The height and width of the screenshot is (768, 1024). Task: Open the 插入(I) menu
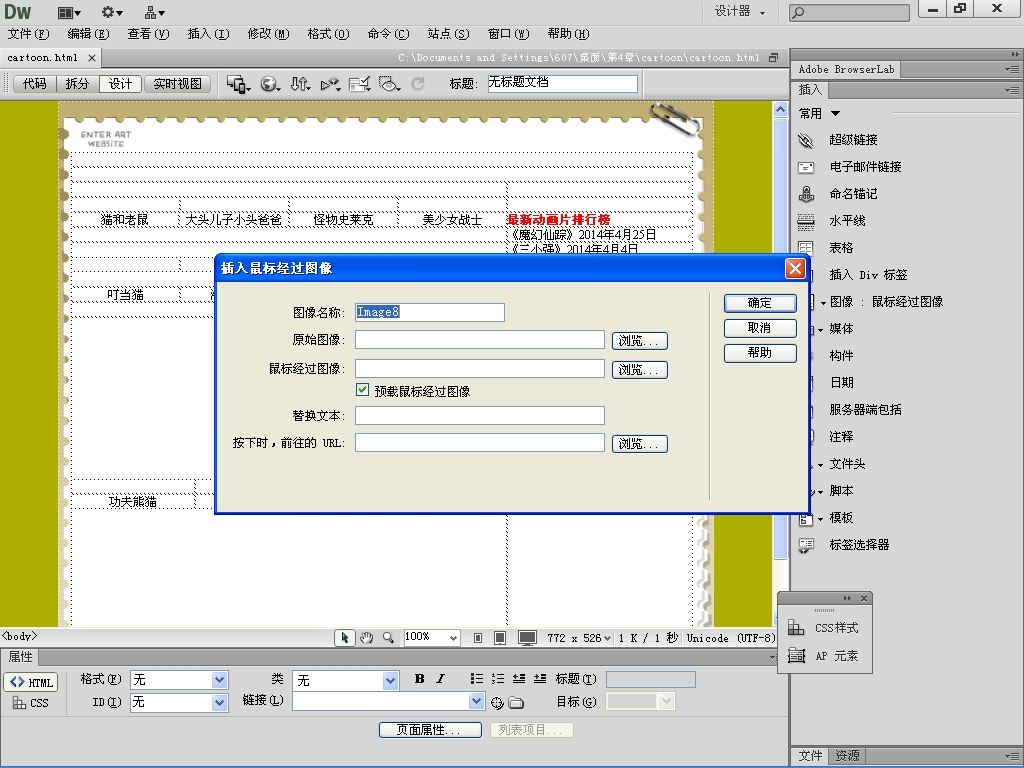click(x=208, y=34)
